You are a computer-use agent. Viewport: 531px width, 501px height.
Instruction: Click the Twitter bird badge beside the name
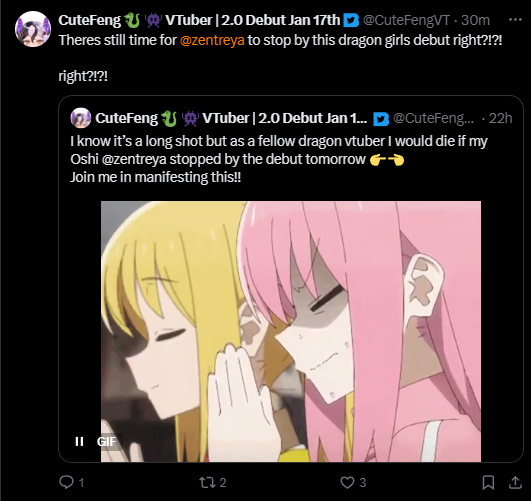point(351,20)
